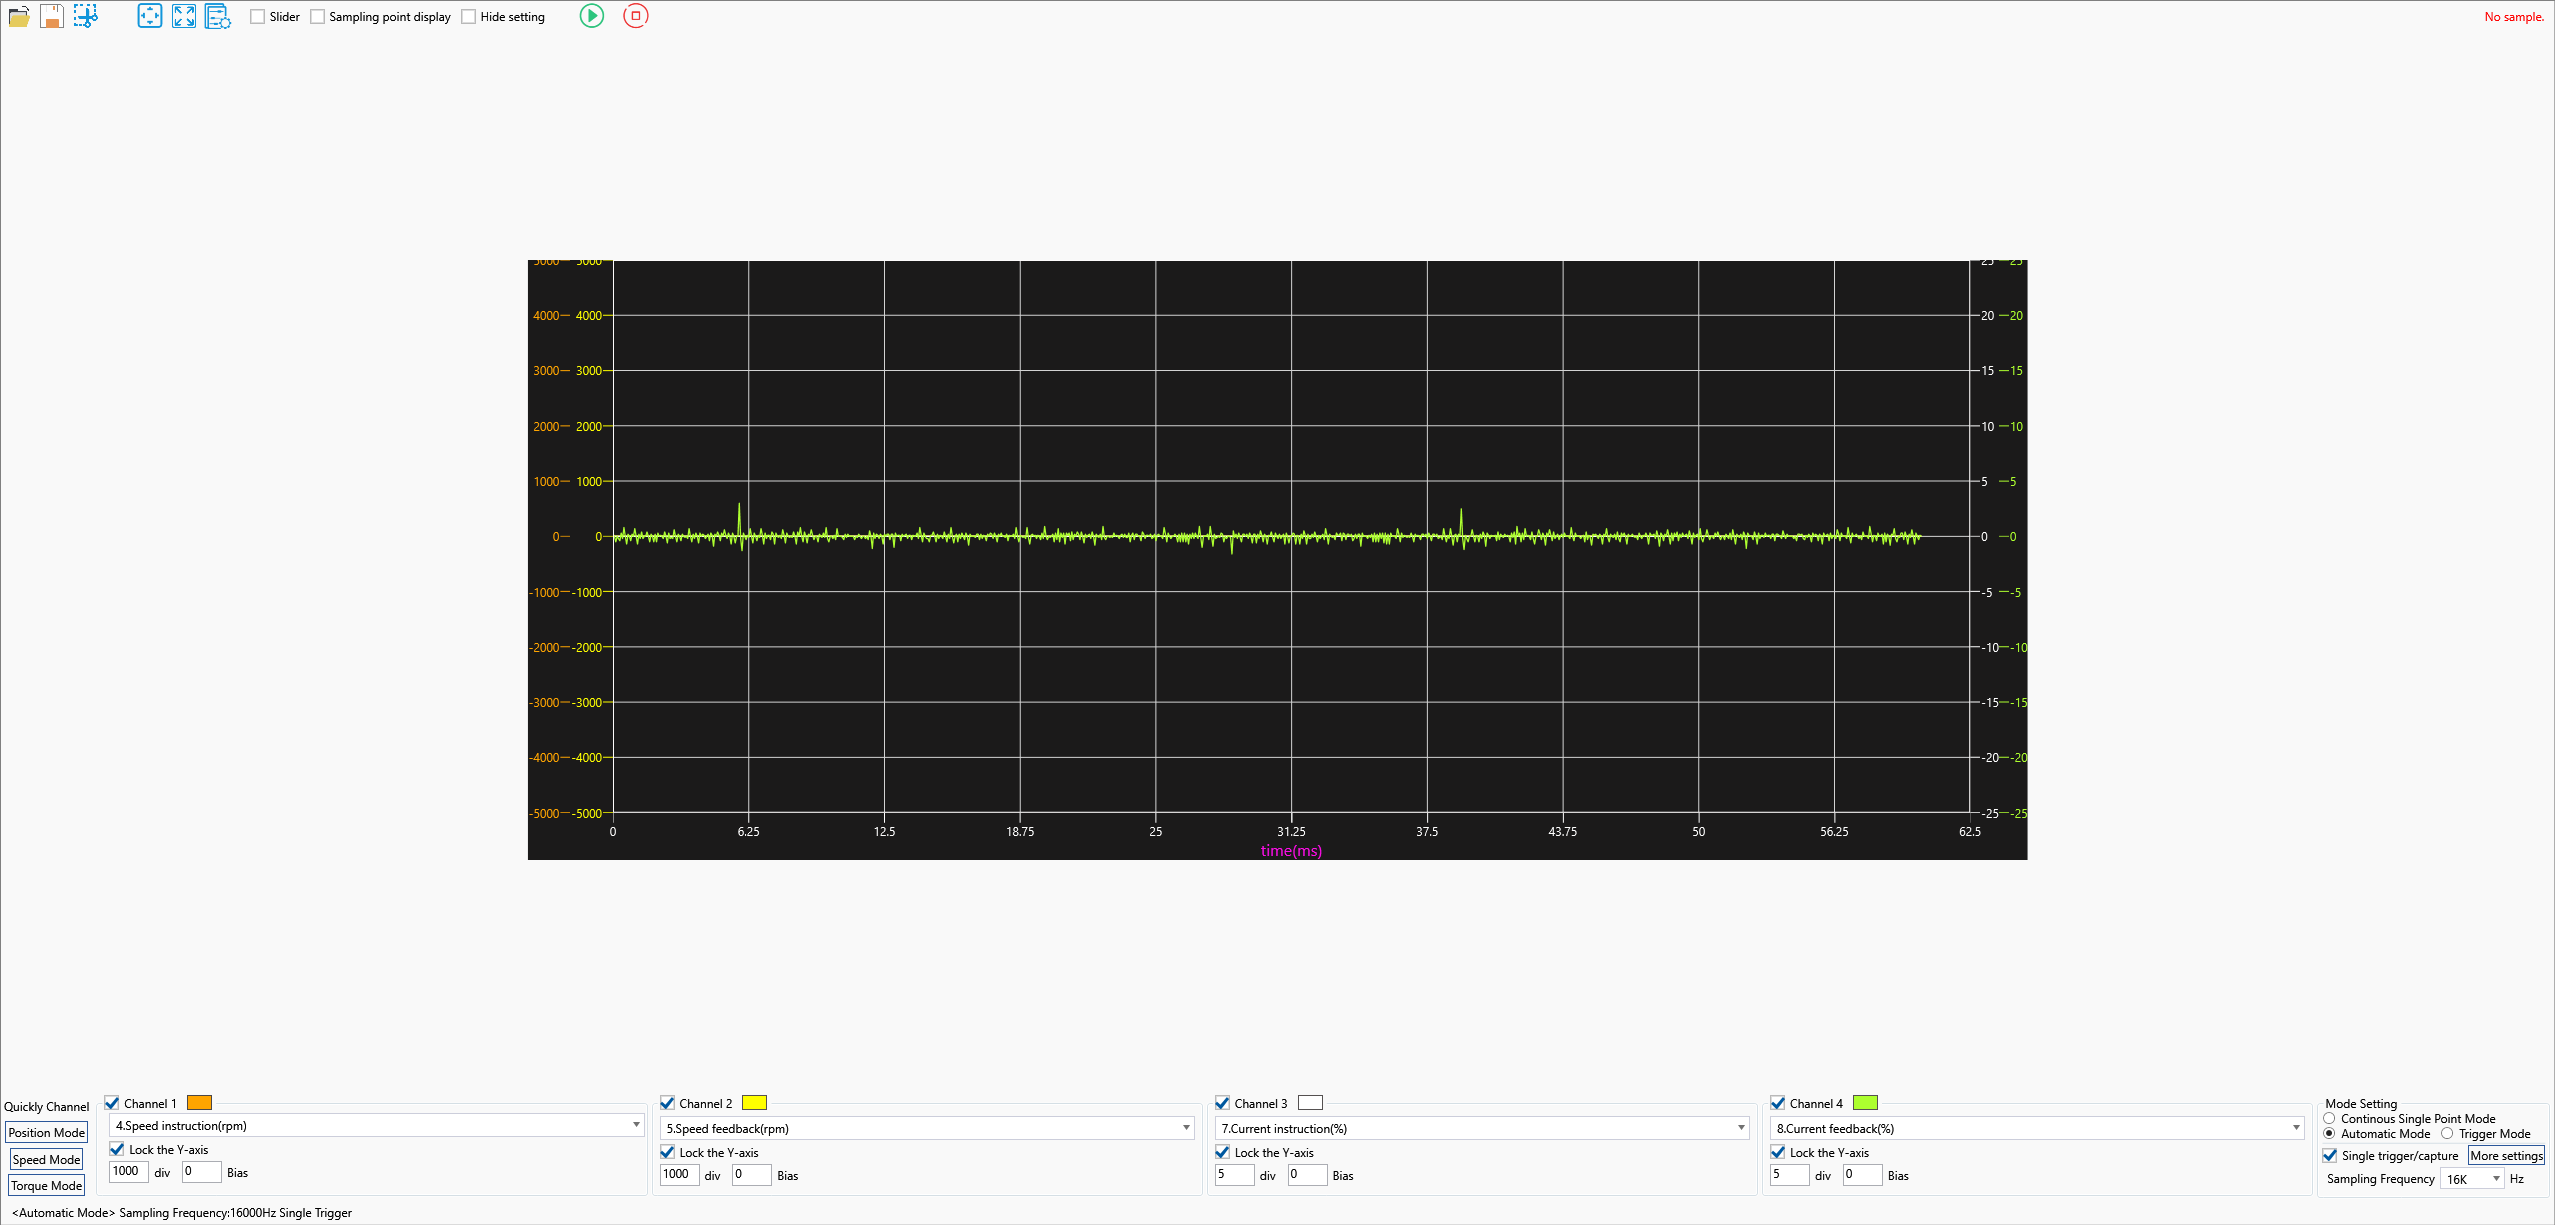Select the Trigger Mode radio button

coord(2447,1133)
